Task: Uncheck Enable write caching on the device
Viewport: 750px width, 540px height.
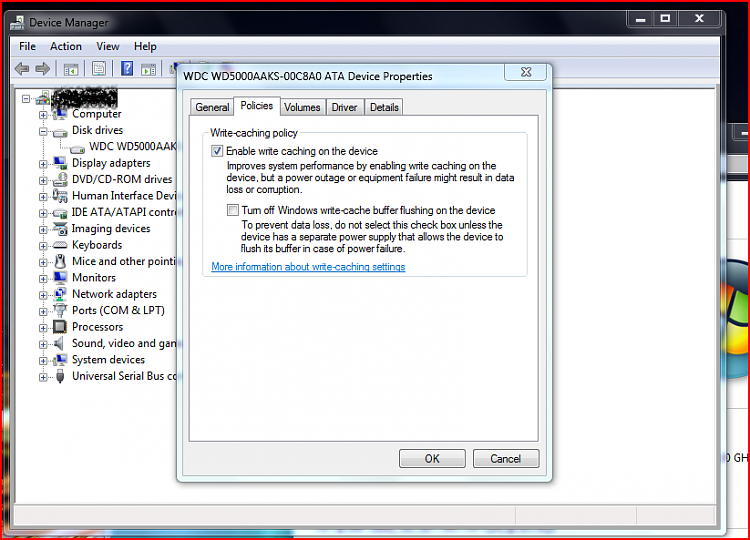Action: (217, 151)
